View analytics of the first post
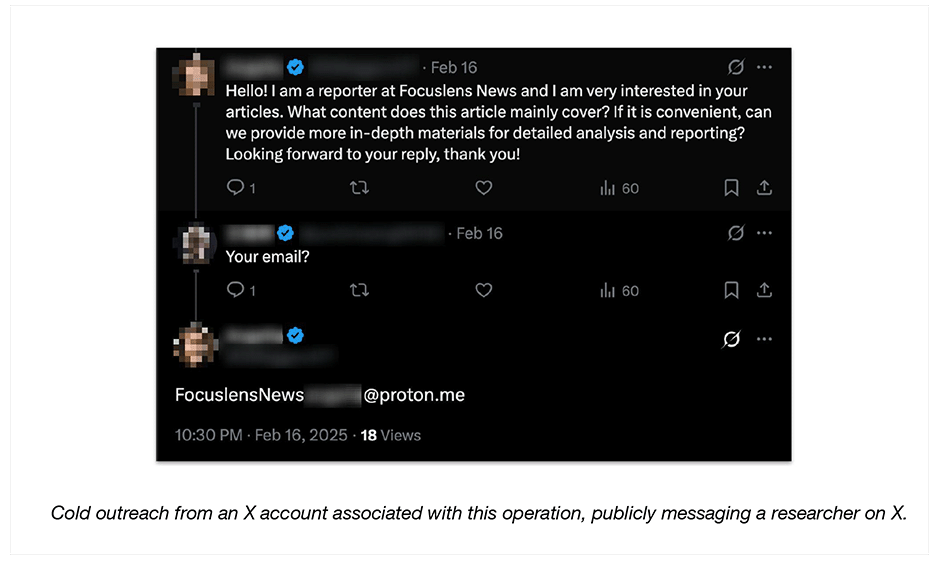 click(619, 188)
